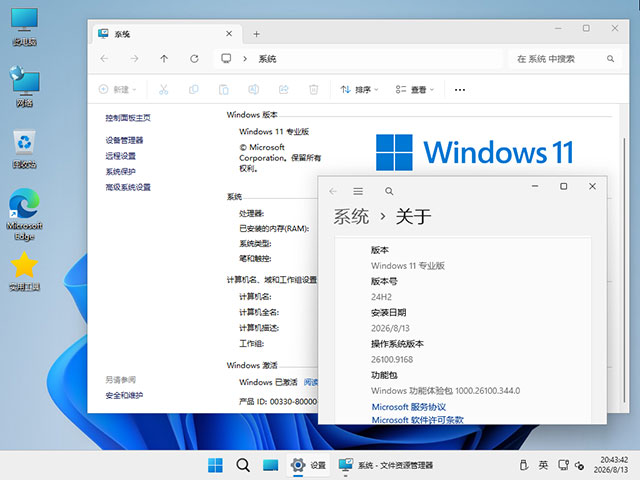Click the 系统 window vertical scrollbar

[624, 269]
